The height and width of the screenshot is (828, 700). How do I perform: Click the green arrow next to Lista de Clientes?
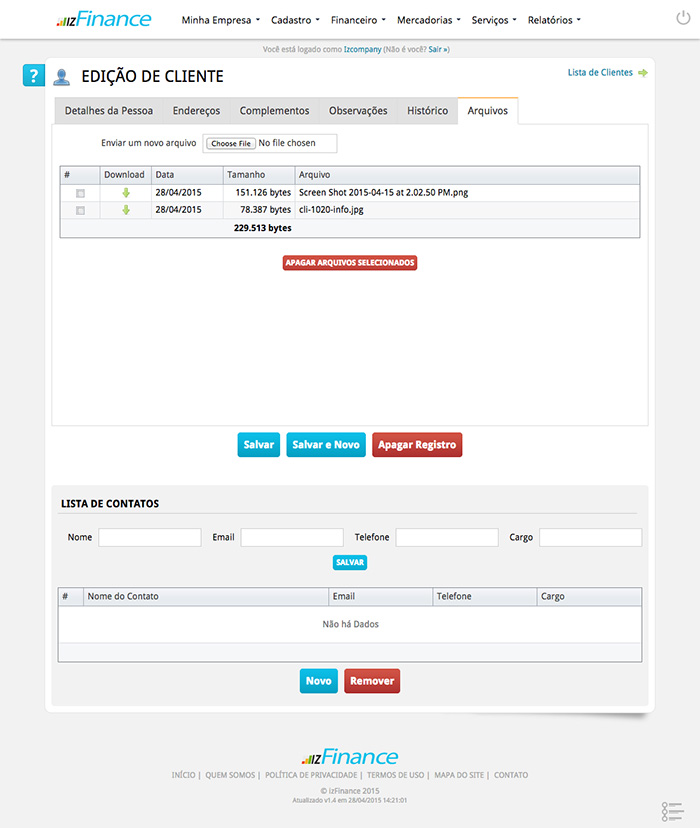click(x=642, y=73)
